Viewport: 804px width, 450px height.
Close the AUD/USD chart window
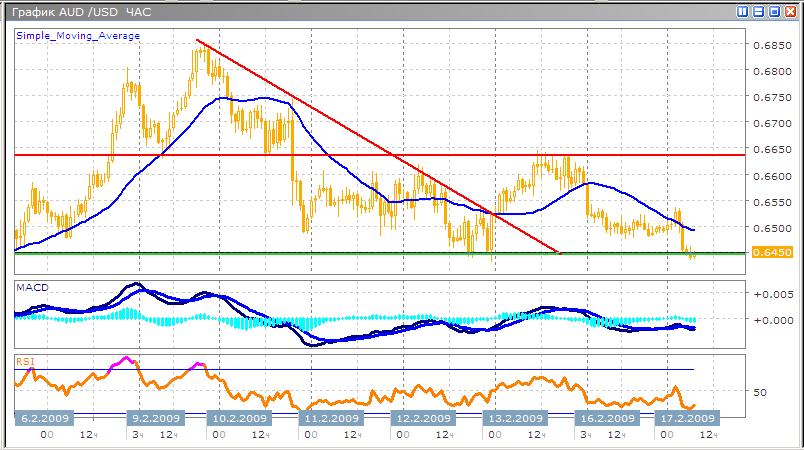coord(789,12)
